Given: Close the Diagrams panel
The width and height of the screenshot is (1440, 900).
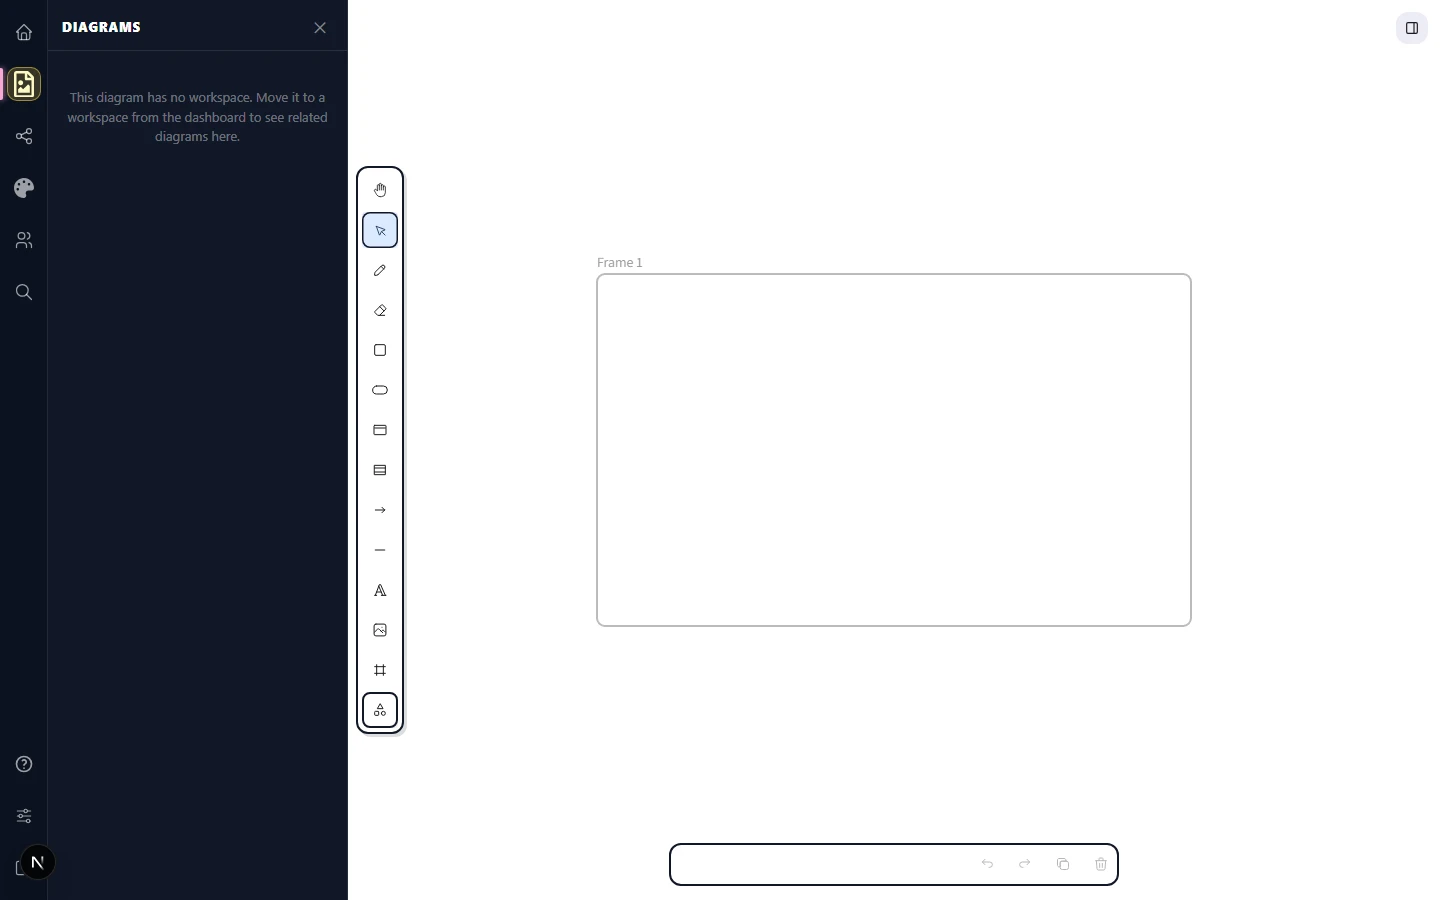Looking at the screenshot, I should click(x=320, y=28).
